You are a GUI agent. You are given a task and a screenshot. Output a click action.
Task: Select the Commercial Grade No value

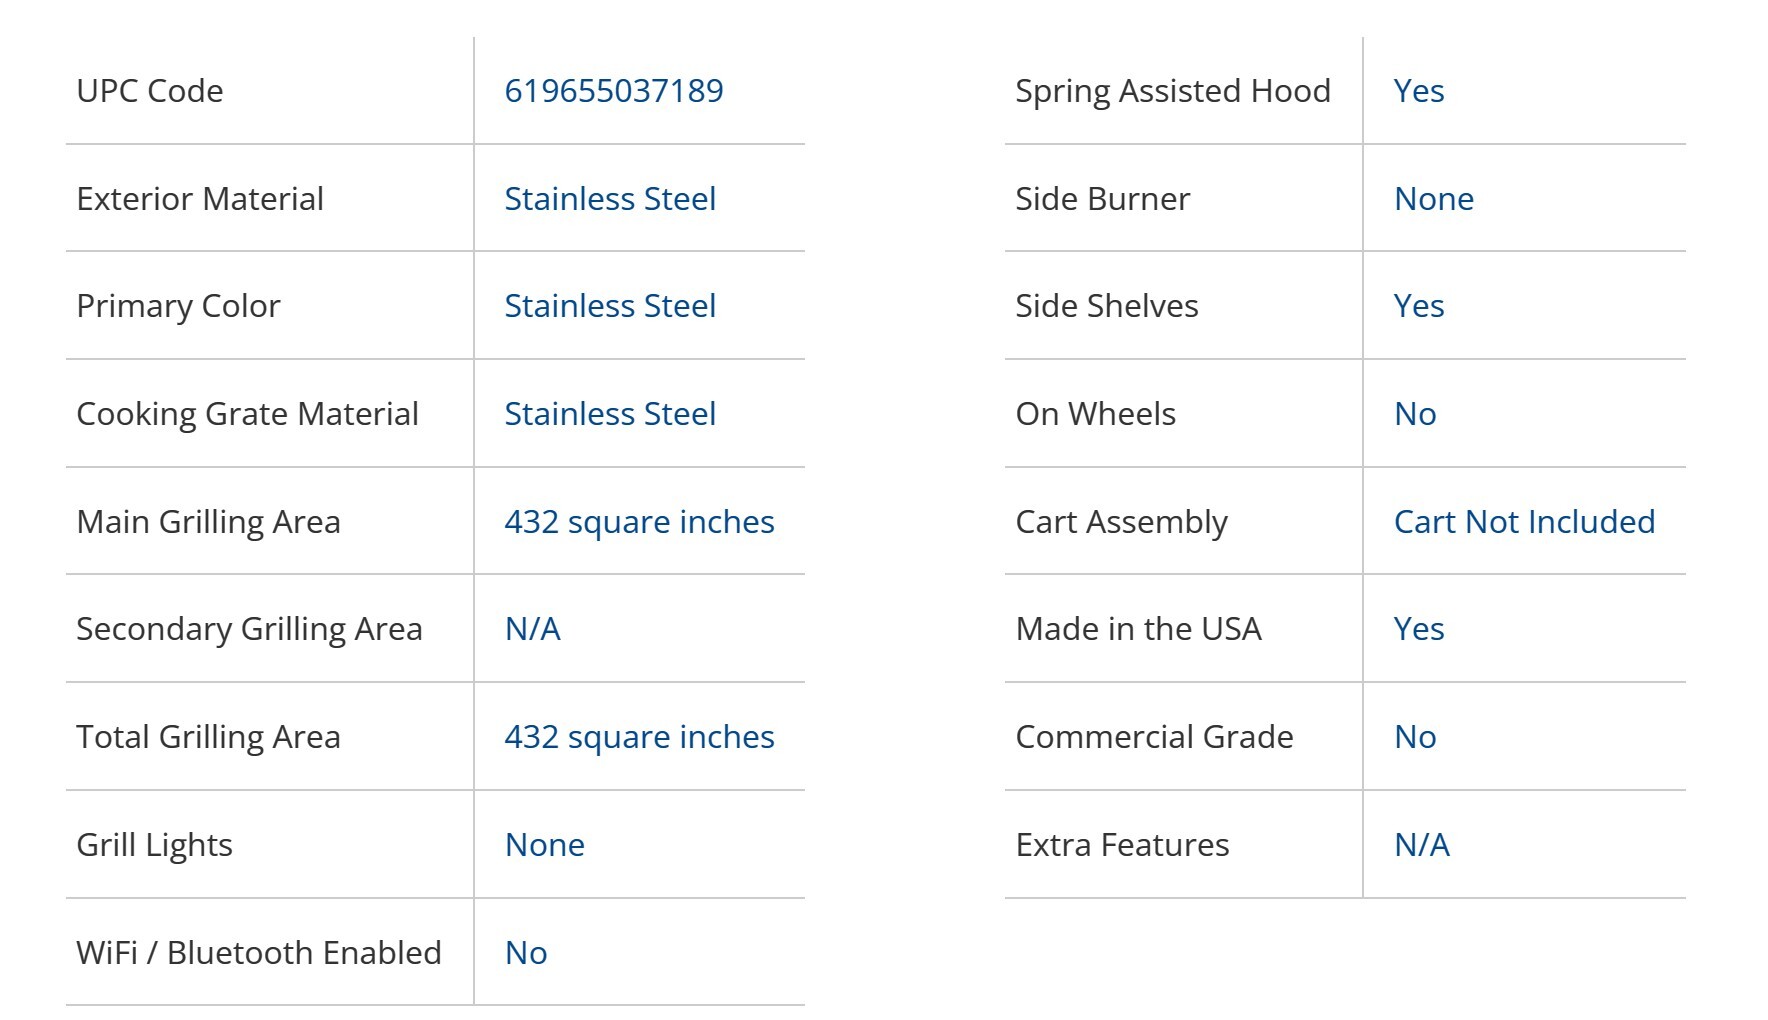1414,737
